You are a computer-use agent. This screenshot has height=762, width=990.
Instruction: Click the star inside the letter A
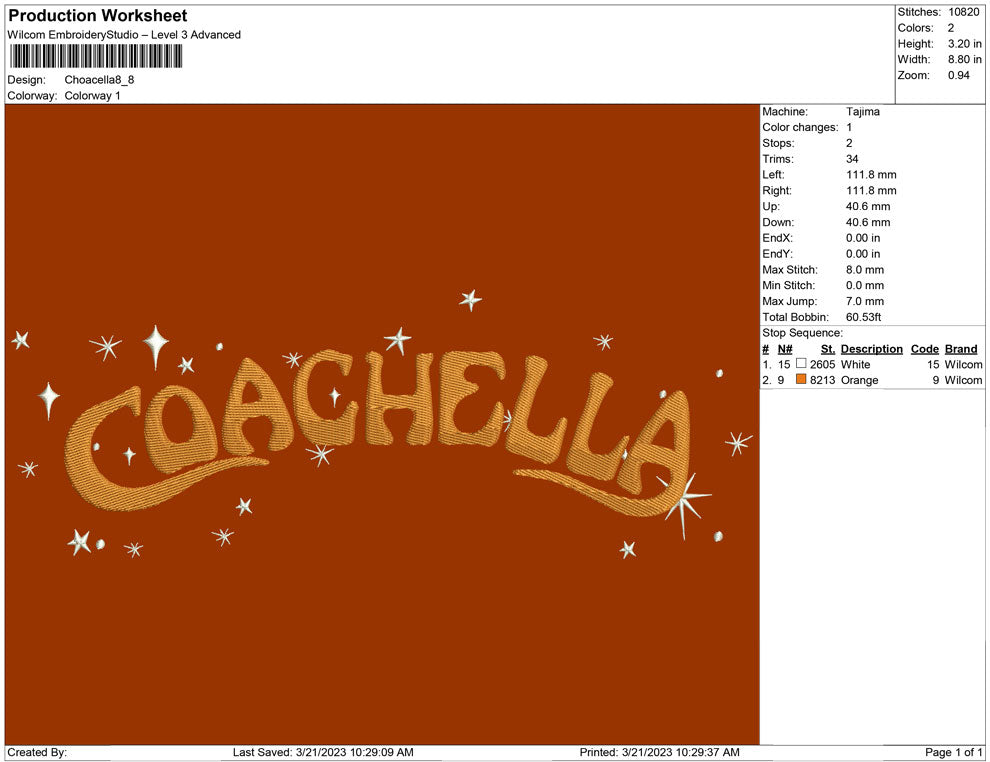(335, 396)
